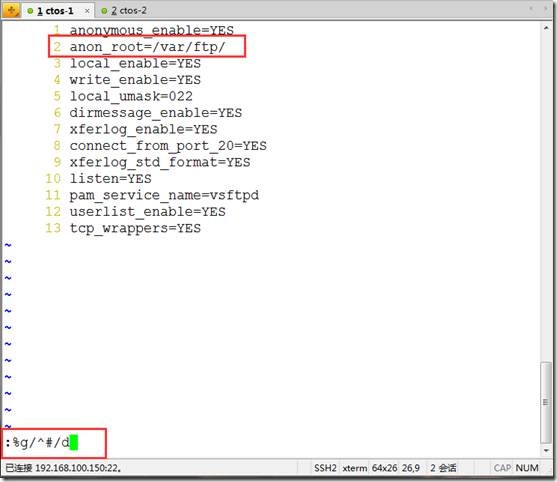The width and height of the screenshot is (557, 482).
Task: Click the line listen=YES
Action: pyautogui.click(x=110, y=178)
